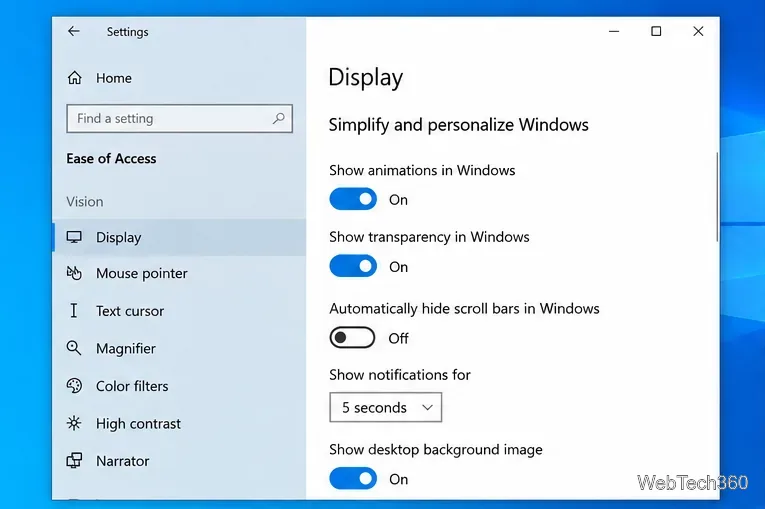Turn off Show desktop background image
Screen dimensions: 765x509
coord(353,479)
